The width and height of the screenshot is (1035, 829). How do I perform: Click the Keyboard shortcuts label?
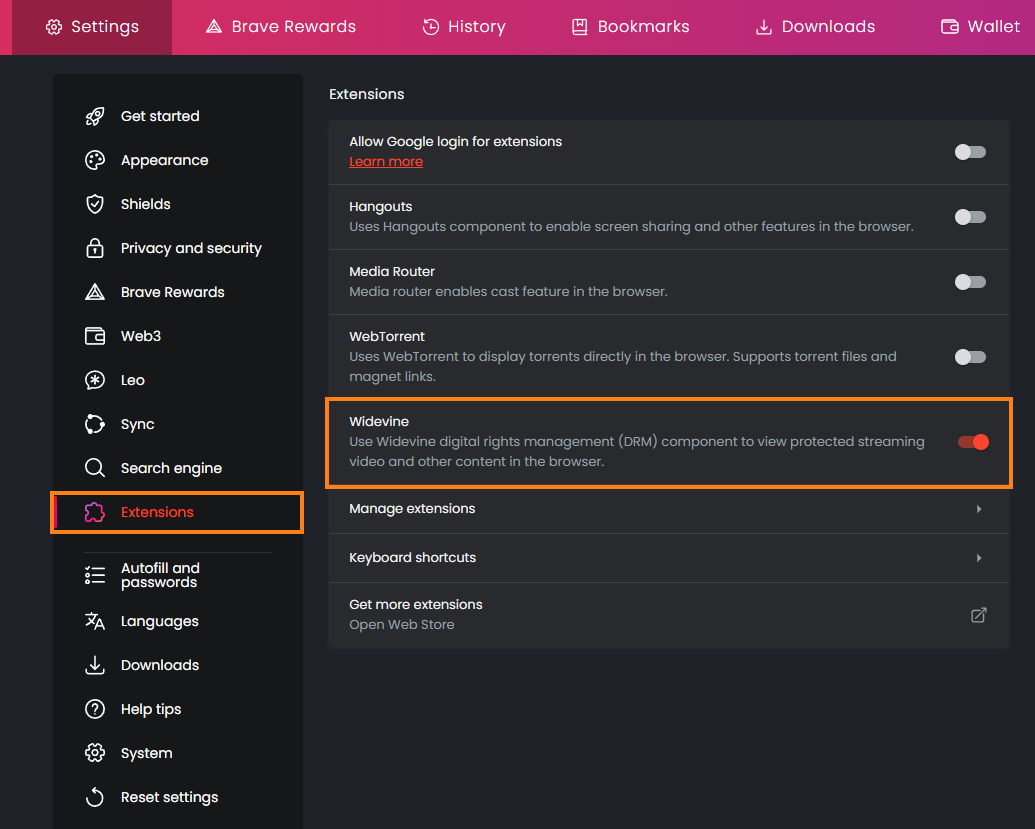(413, 558)
